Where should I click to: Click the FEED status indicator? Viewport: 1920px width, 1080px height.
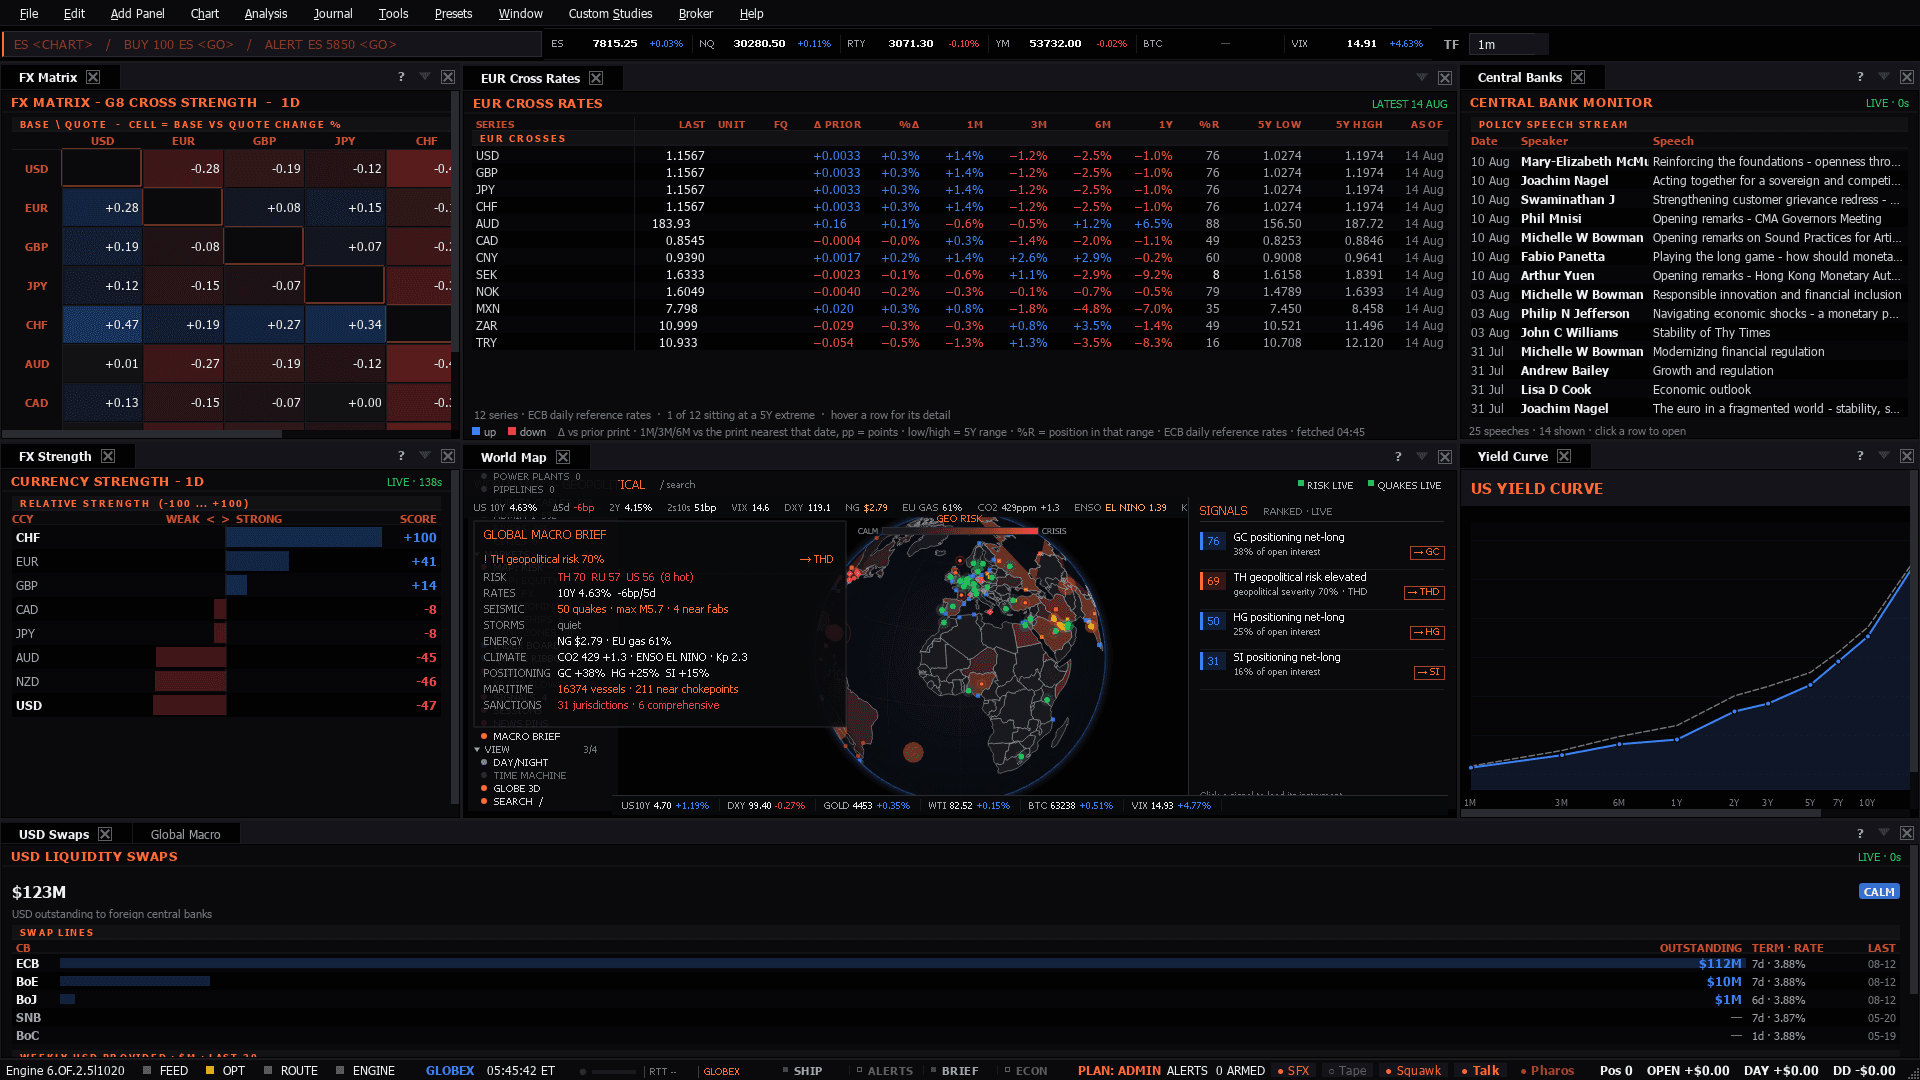[165, 1070]
